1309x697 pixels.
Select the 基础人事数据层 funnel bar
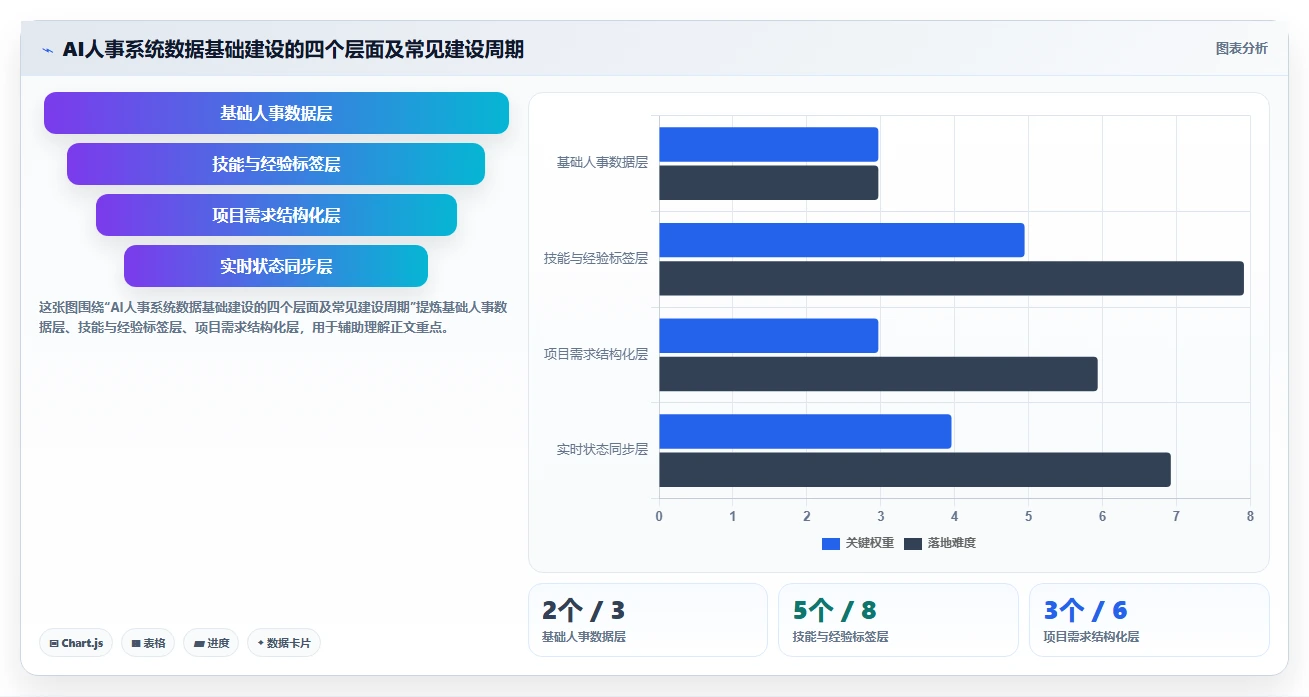[x=276, y=113]
